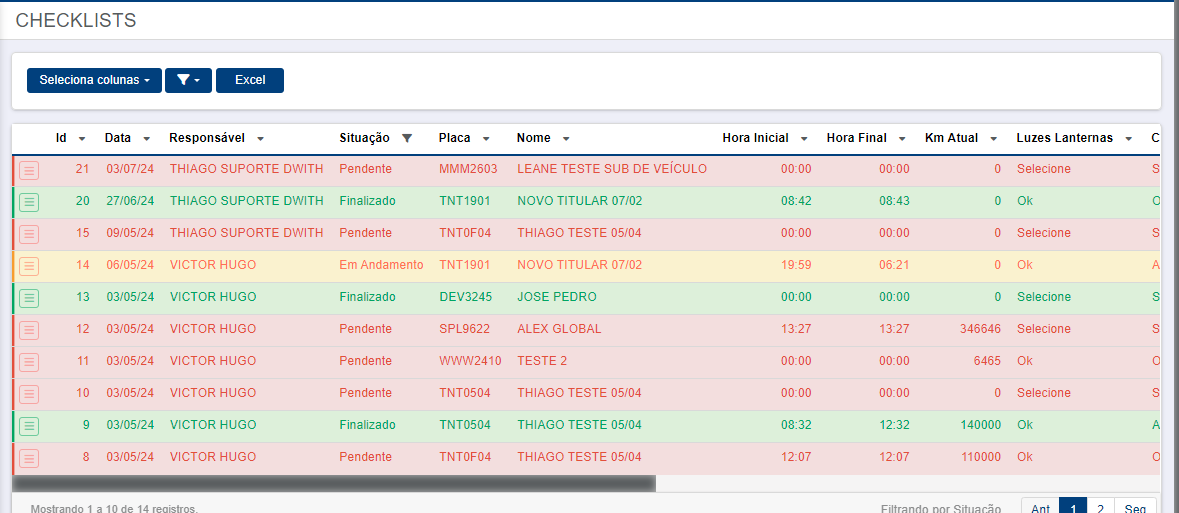Open the Hora Final column sort arrow
This screenshot has width=1179, height=513.
point(902,138)
